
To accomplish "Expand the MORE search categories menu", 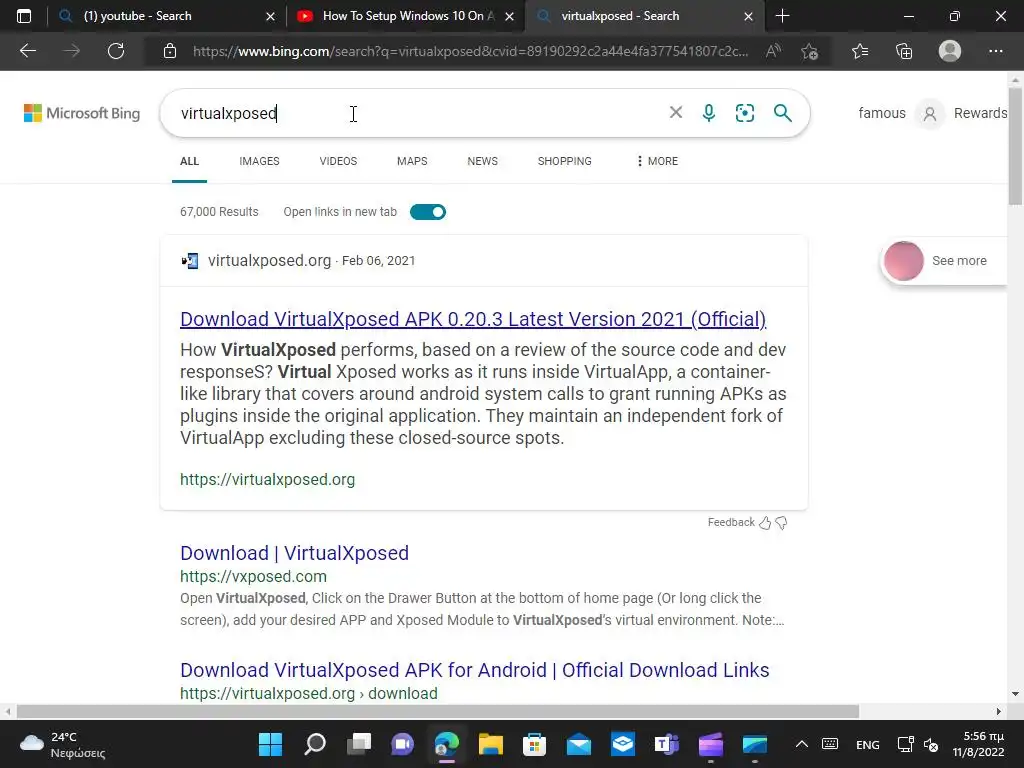I will (x=657, y=161).
